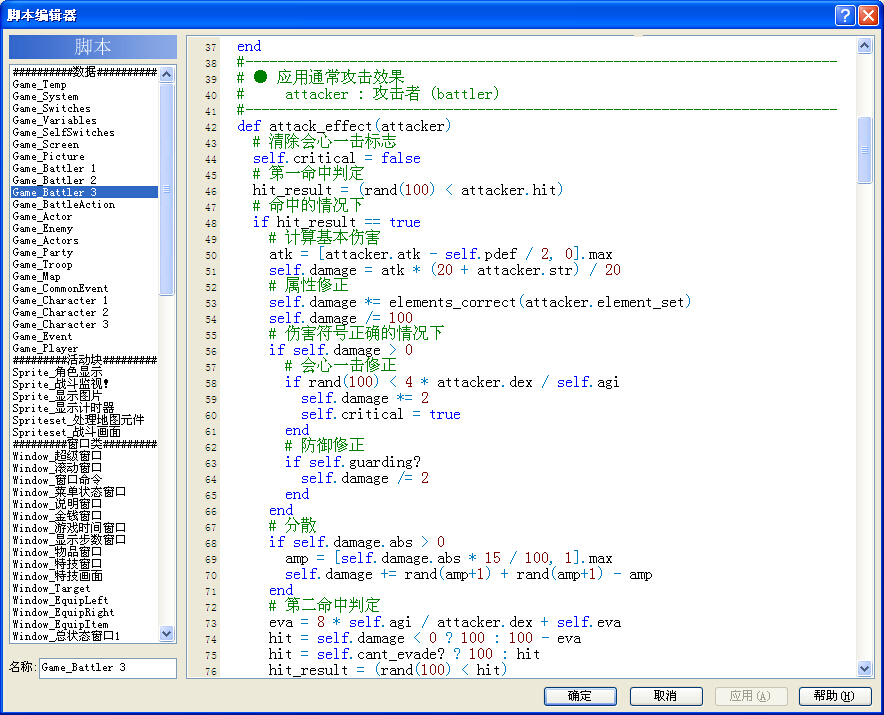The height and width of the screenshot is (715, 884).
Task: Close the script editor window
Action: (868, 15)
